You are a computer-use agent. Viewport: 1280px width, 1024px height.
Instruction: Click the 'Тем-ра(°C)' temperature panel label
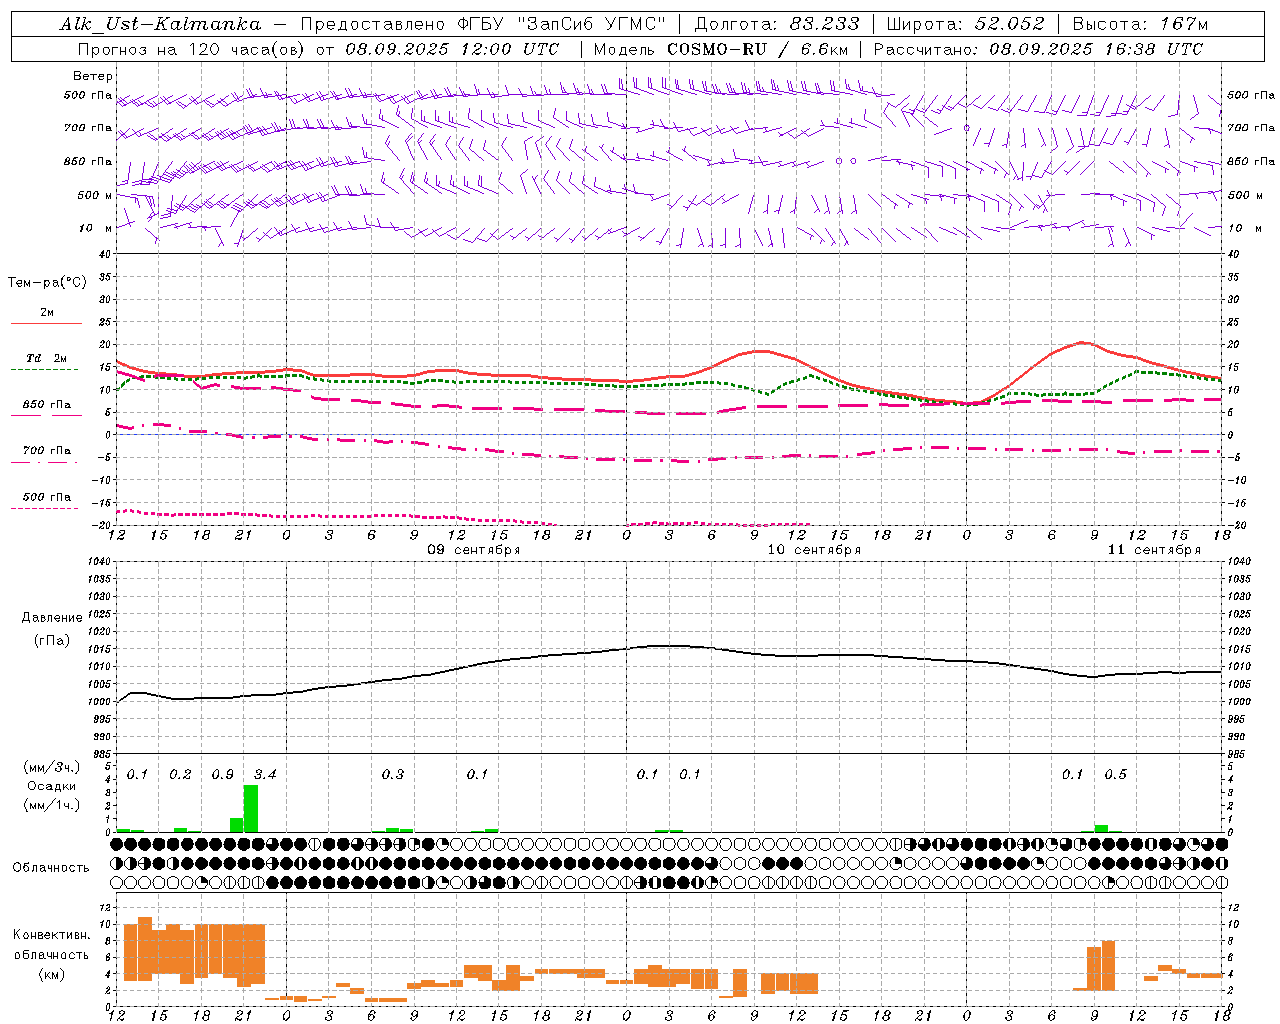pyautogui.click(x=47, y=283)
